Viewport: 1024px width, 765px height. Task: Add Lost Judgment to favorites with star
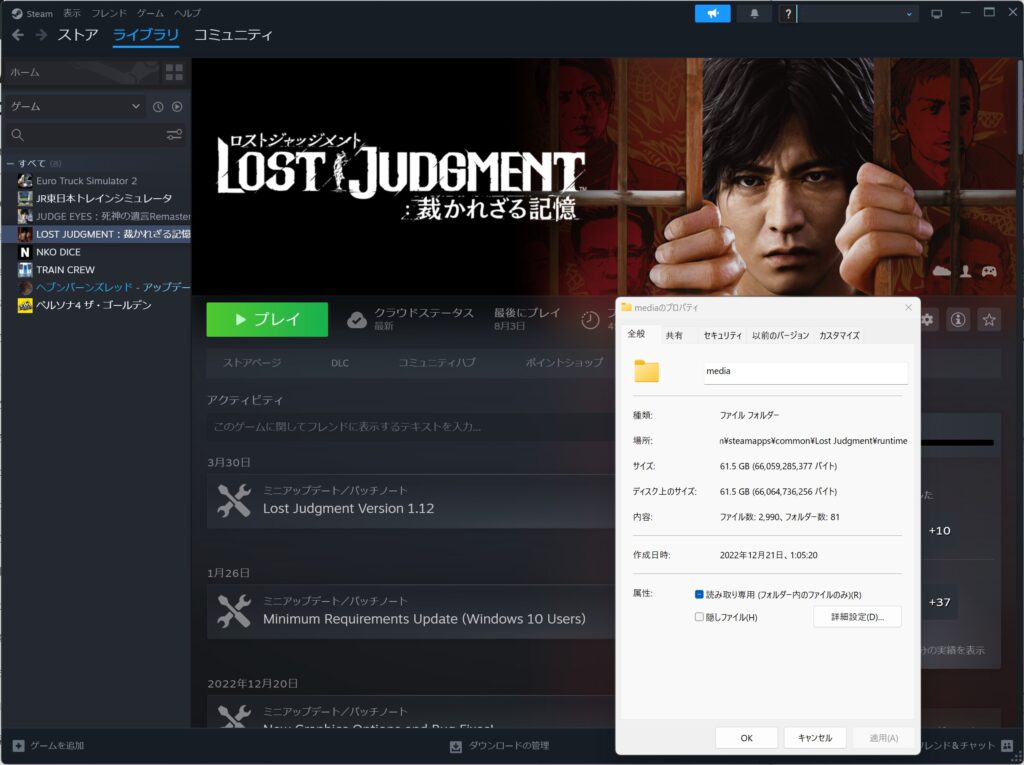(x=989, y=319)
